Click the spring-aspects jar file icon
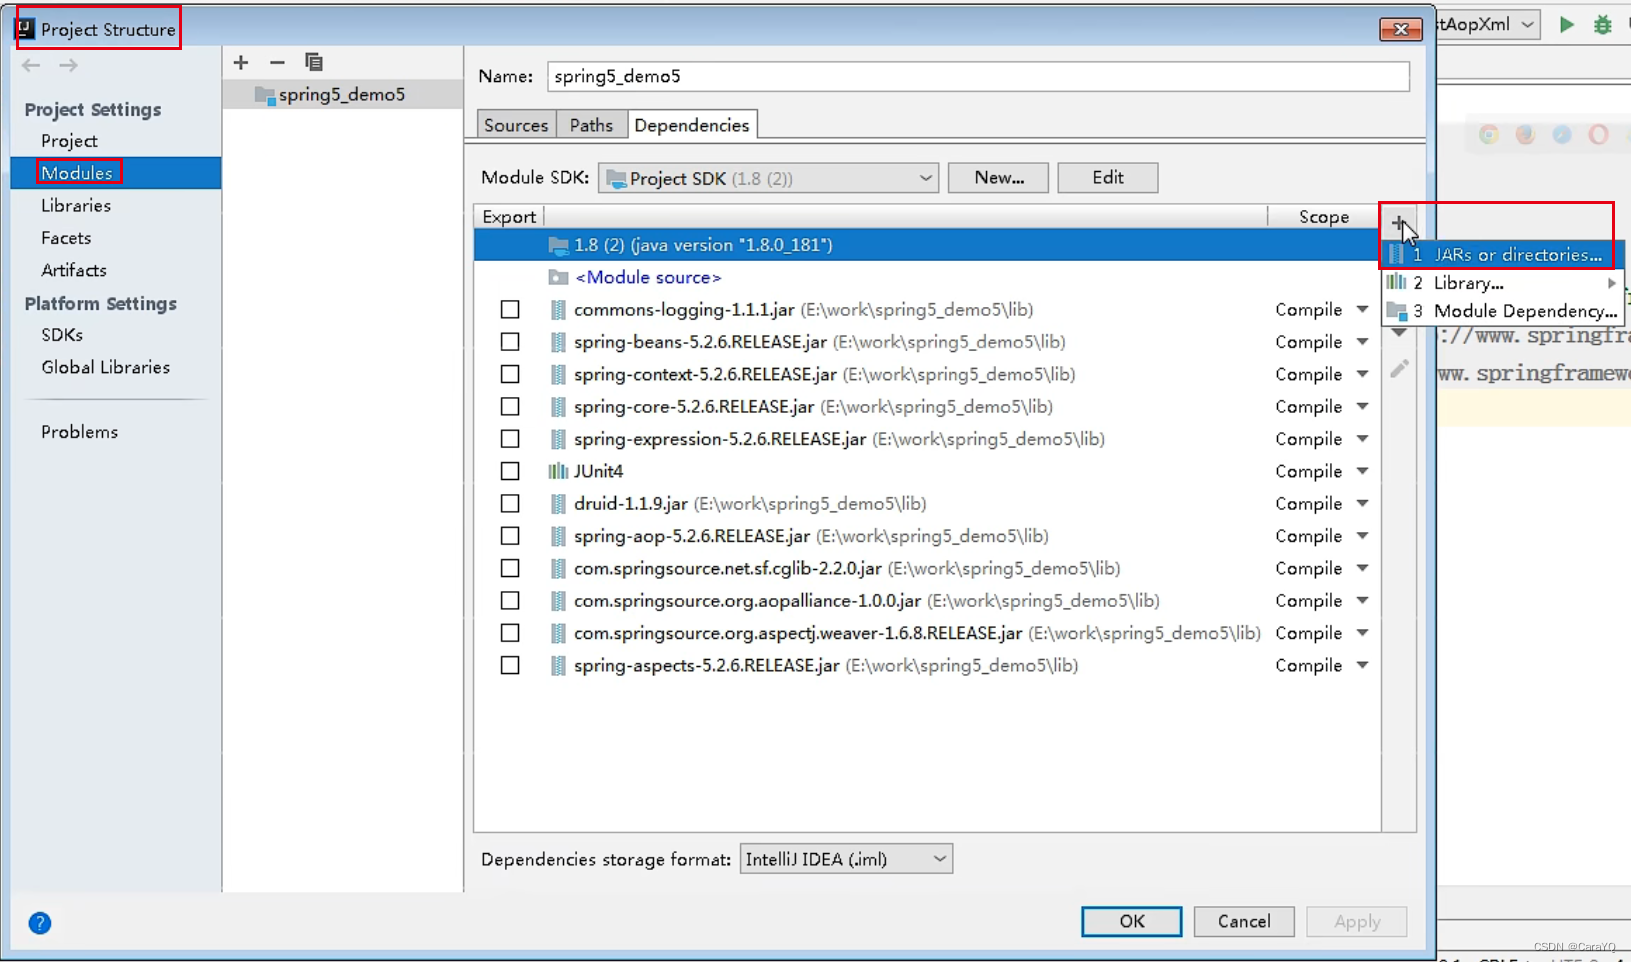The height and width of the screenshot is (962, 1631). pyautogui.click(x=558, y=666)
